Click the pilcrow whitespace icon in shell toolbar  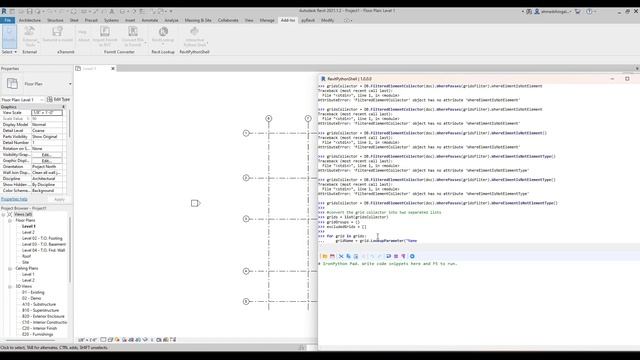pyautogui.click(x=403, y=256)
